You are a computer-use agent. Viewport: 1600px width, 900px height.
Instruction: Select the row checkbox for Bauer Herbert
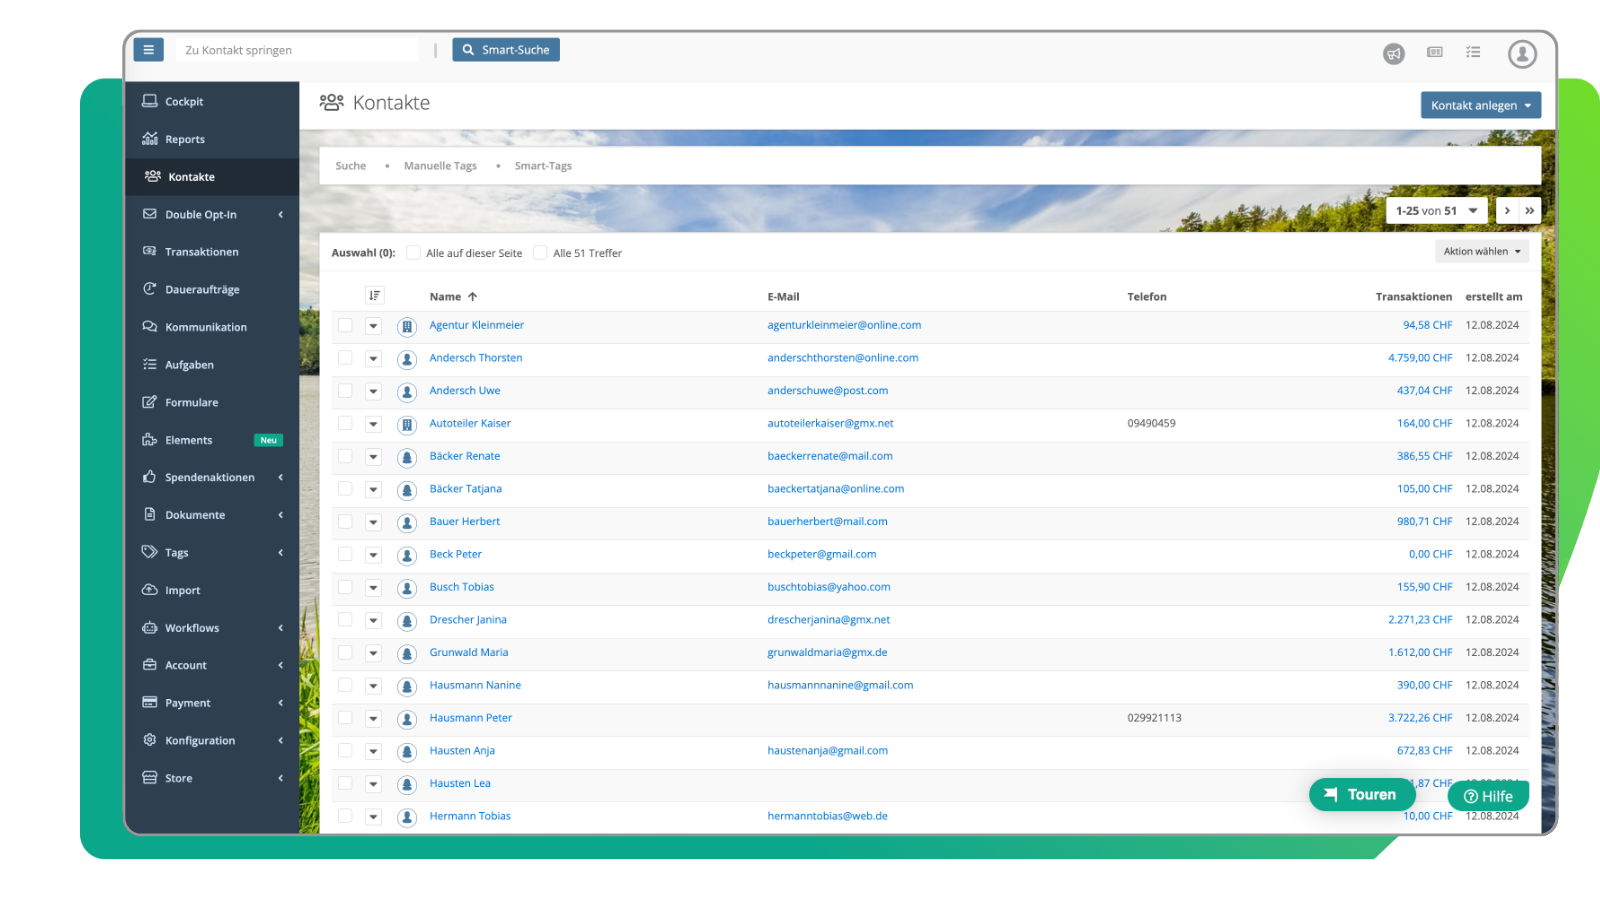[x=345, y=522]
